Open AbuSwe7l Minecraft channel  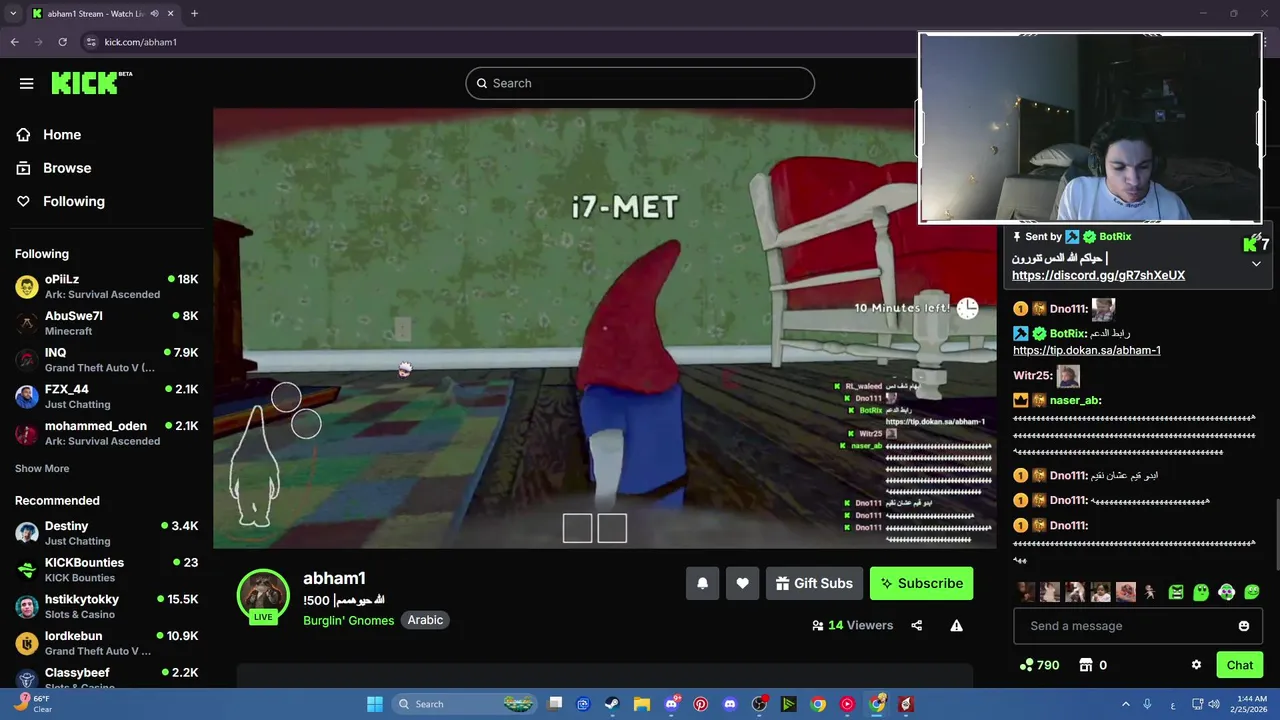click(x=106, y=323)
